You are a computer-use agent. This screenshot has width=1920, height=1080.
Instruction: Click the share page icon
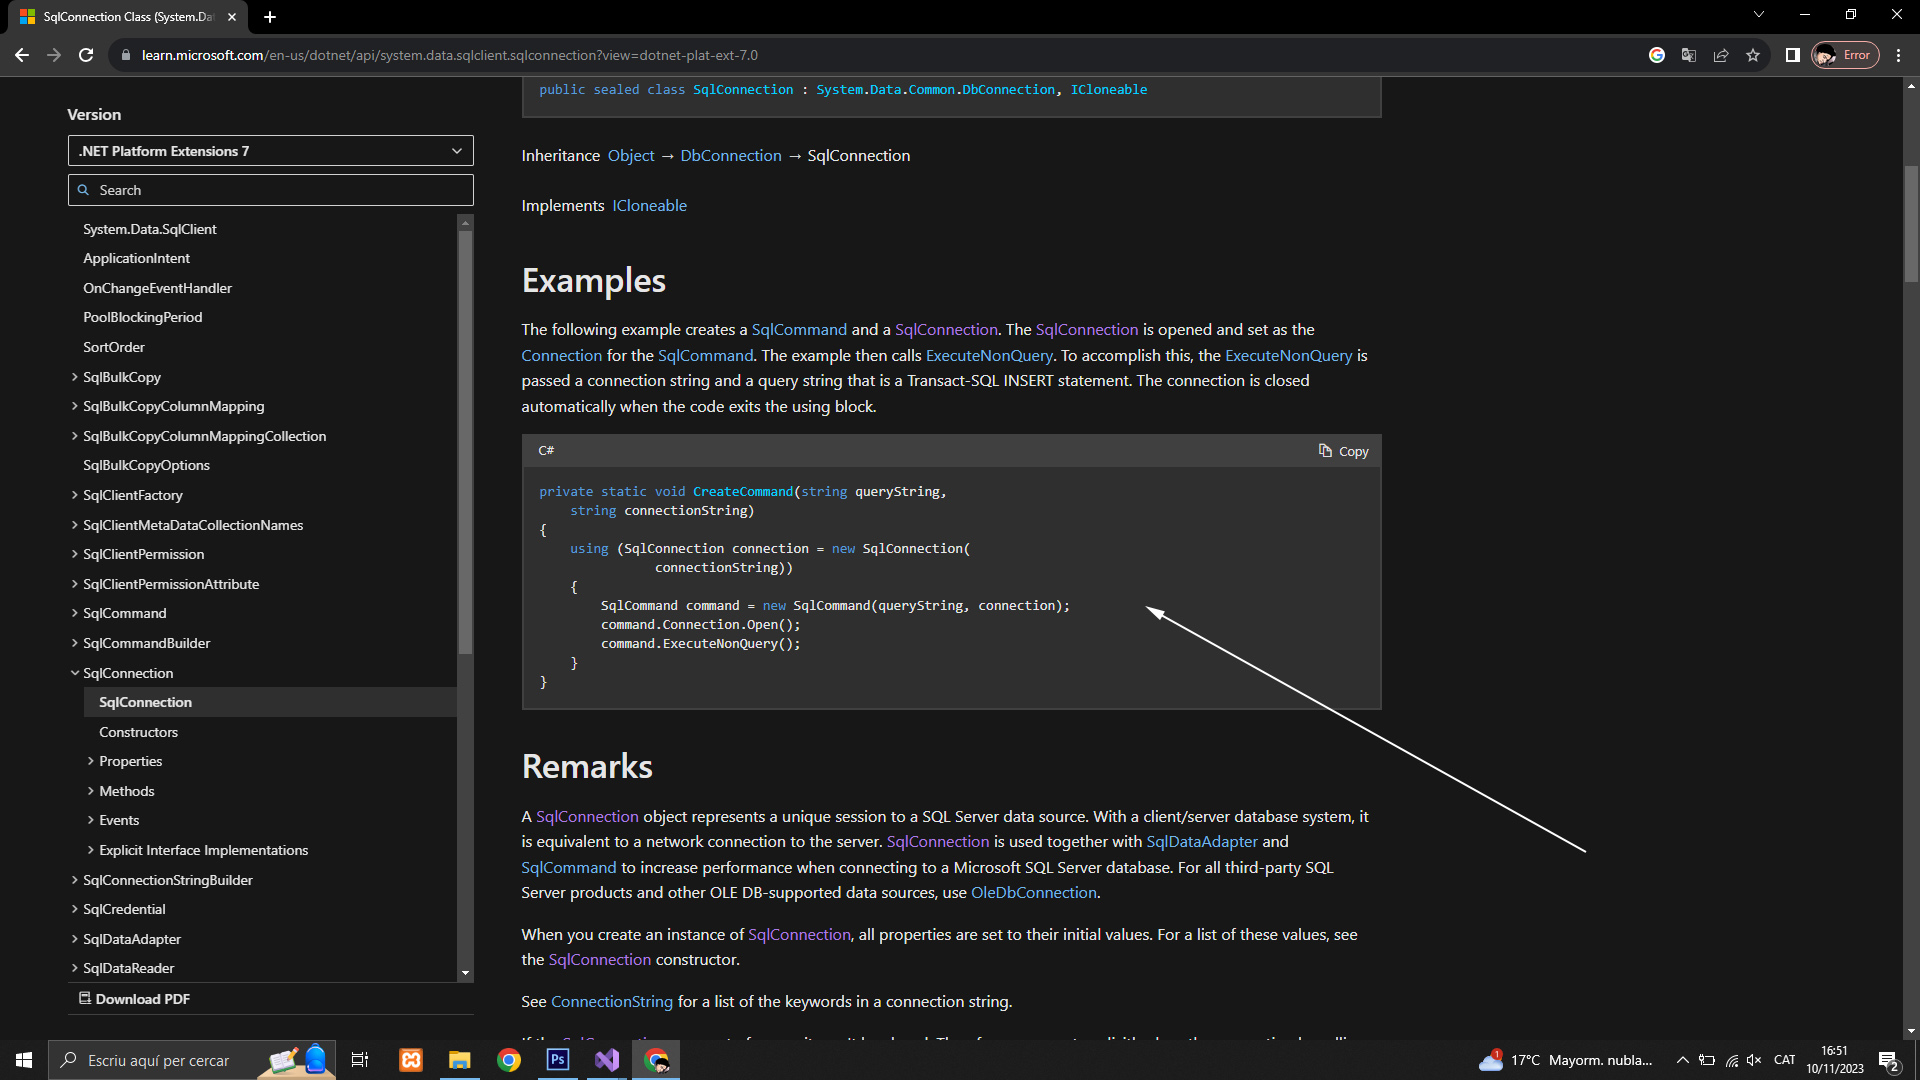point(1721,55)
